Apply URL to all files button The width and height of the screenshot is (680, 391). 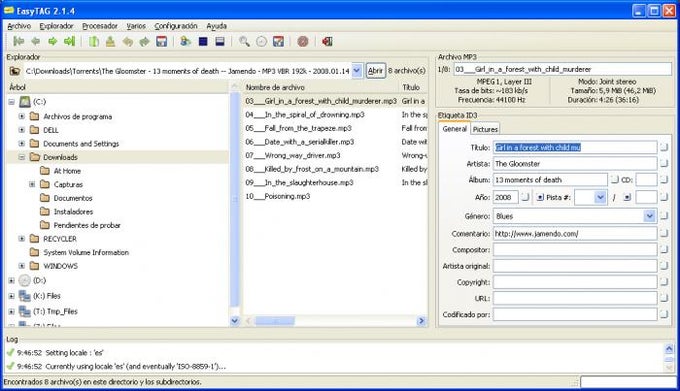pyautogui.click(x=664, y=298)
